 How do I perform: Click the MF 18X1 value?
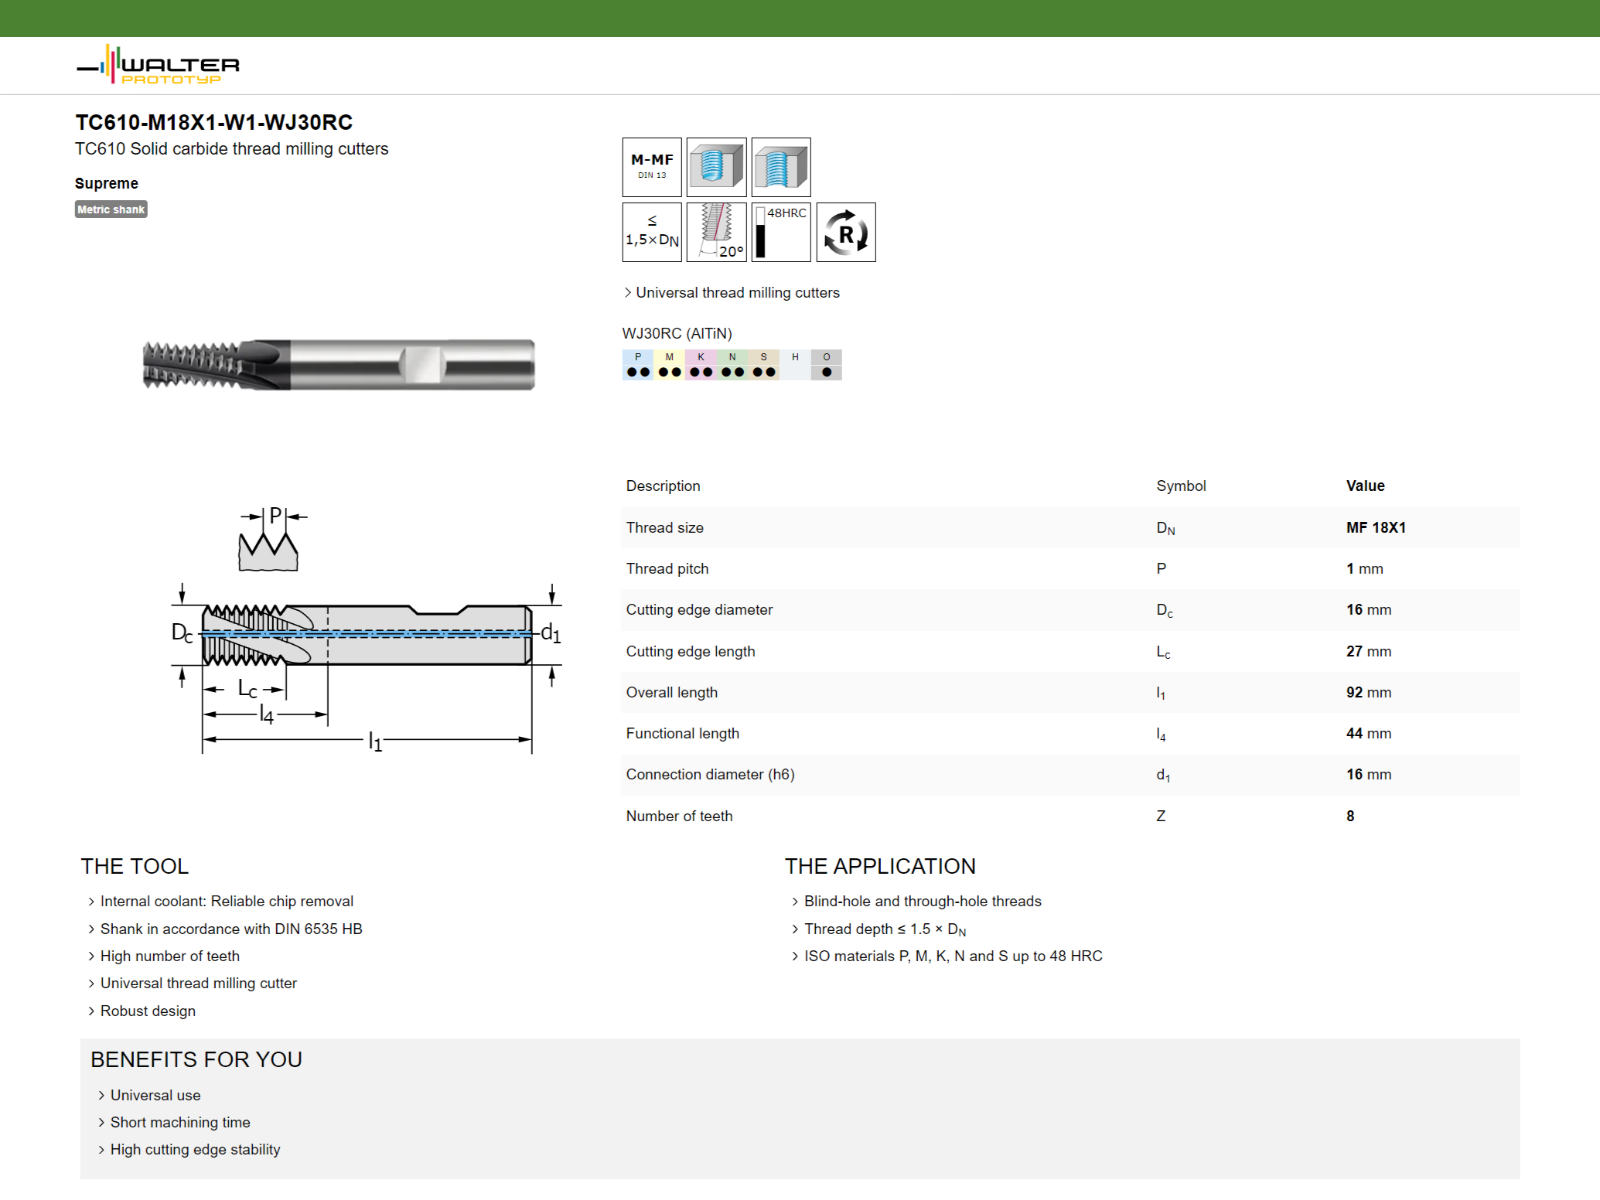coord(1376,528)
